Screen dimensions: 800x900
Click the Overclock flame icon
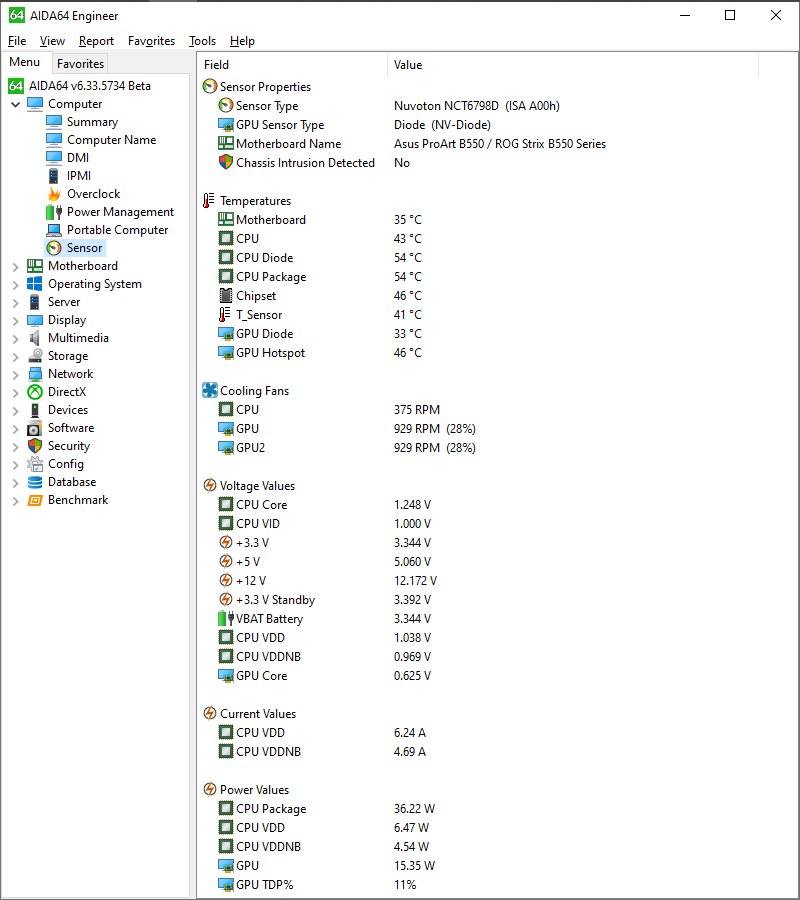point(55,193)
